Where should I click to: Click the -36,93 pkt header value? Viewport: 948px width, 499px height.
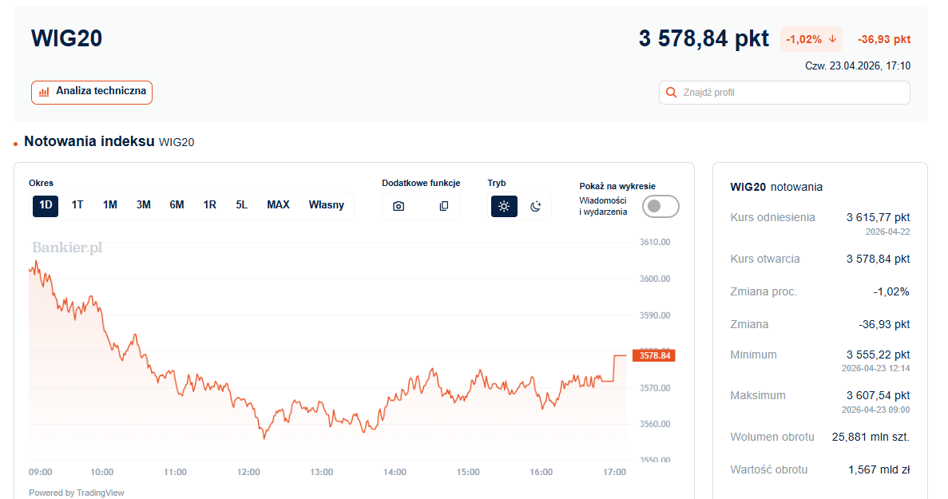(x=884, y=39)
